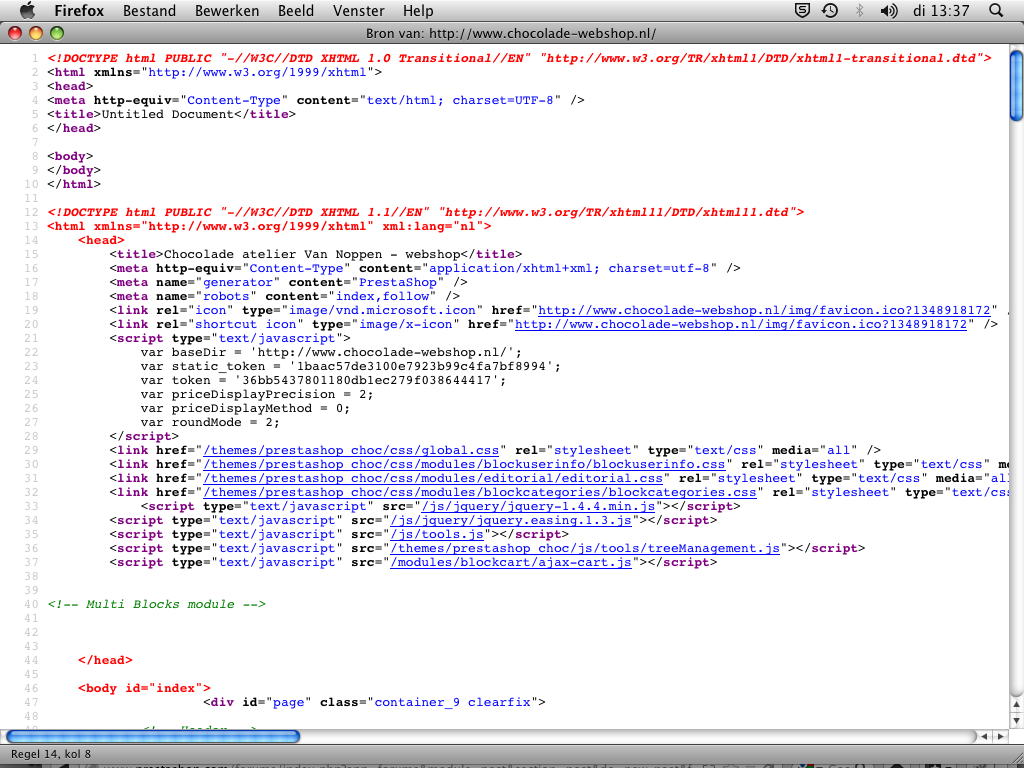
Task: Click the var priceDisplayMethod = 0 line
Action: click(245, 408)
